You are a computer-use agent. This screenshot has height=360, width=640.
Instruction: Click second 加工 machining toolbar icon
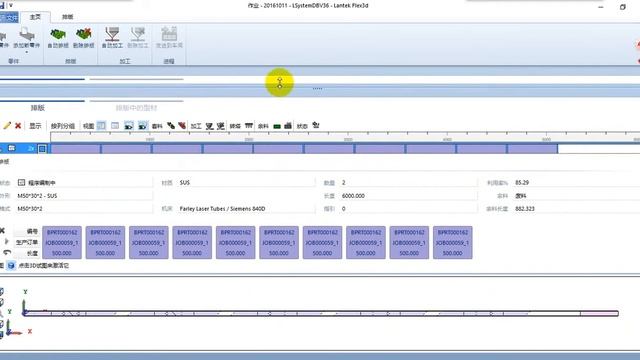point(220,126)
